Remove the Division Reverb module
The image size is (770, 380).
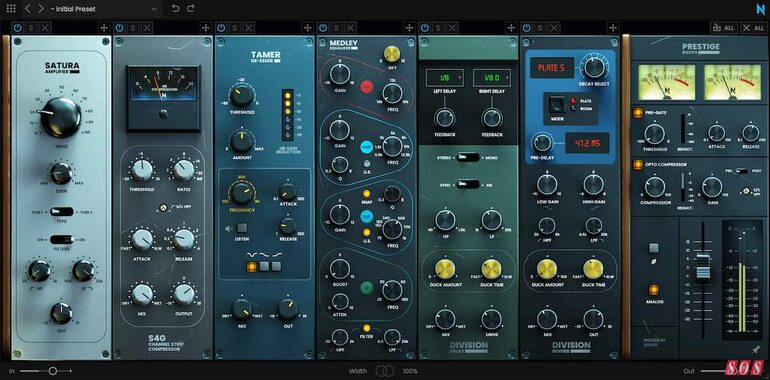click(x=554, y=28)
